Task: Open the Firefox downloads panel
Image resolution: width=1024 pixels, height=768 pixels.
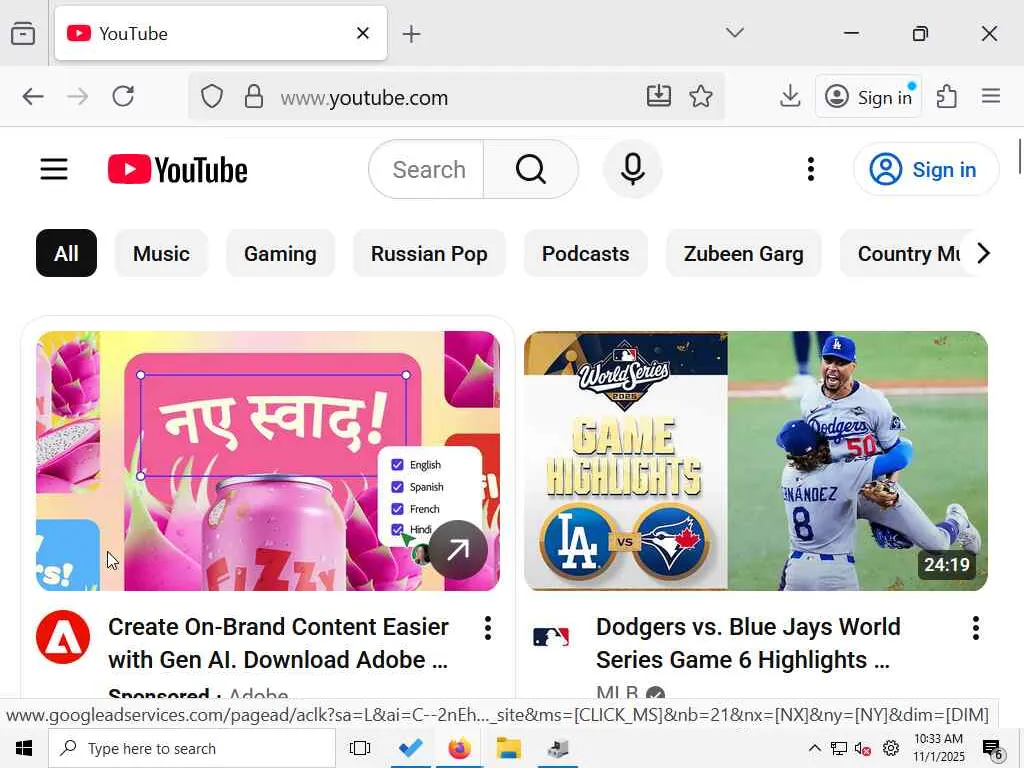Action: [x=790, y=97]
